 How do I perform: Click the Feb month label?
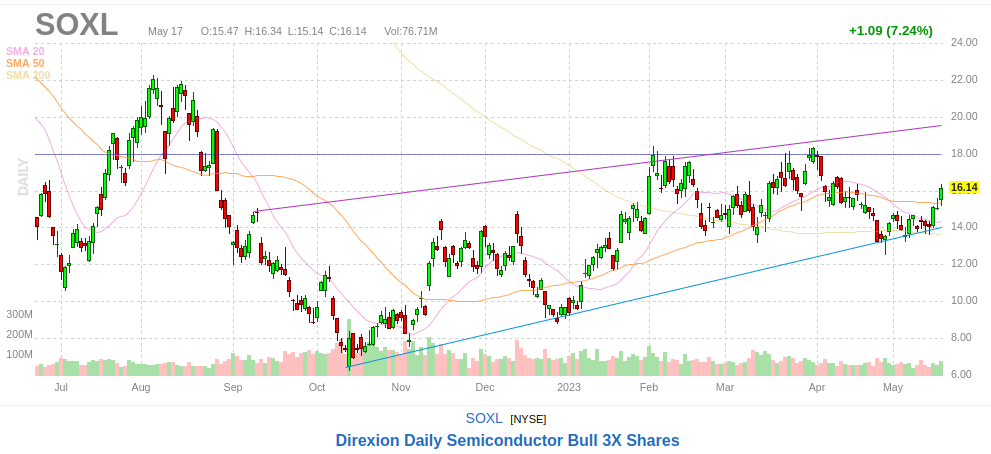coord(650,387)
